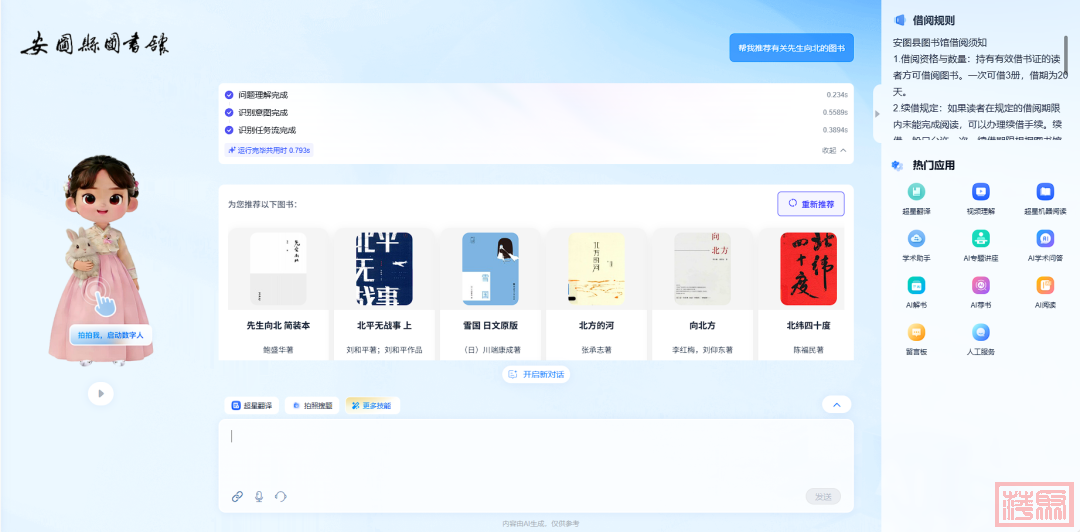Open the AI解书 app
1080x532 pixels.
point(916,286)
